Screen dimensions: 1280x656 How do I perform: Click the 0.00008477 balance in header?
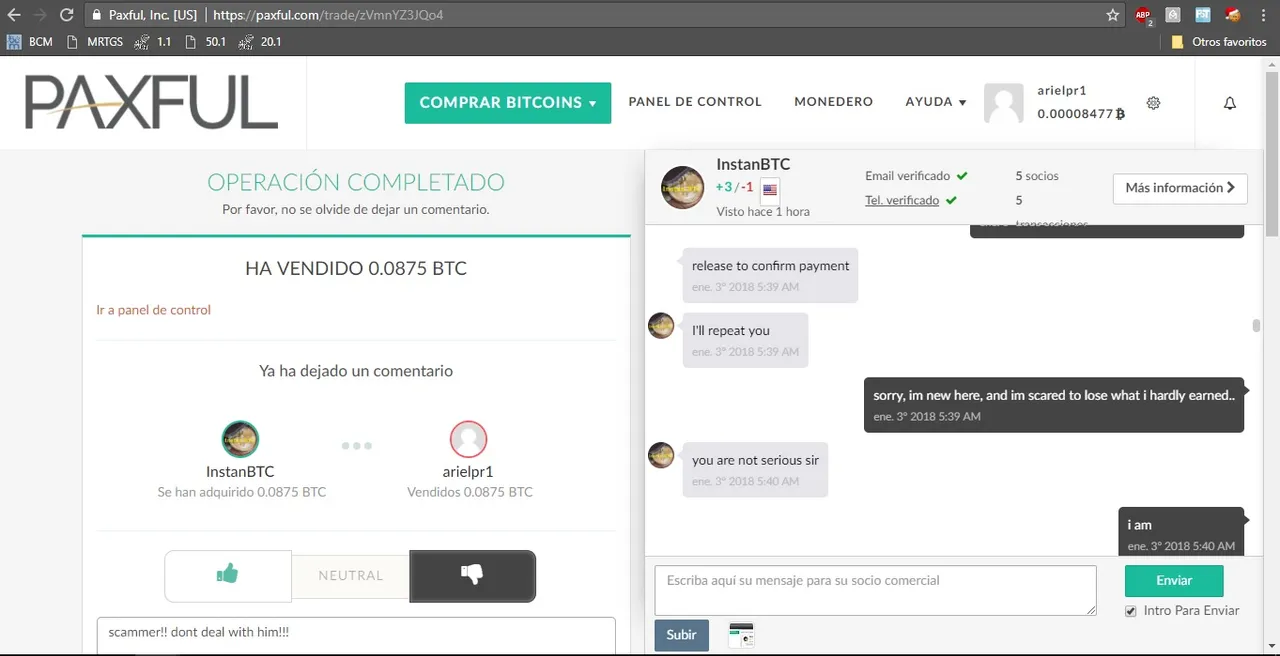pos(1081,114)
